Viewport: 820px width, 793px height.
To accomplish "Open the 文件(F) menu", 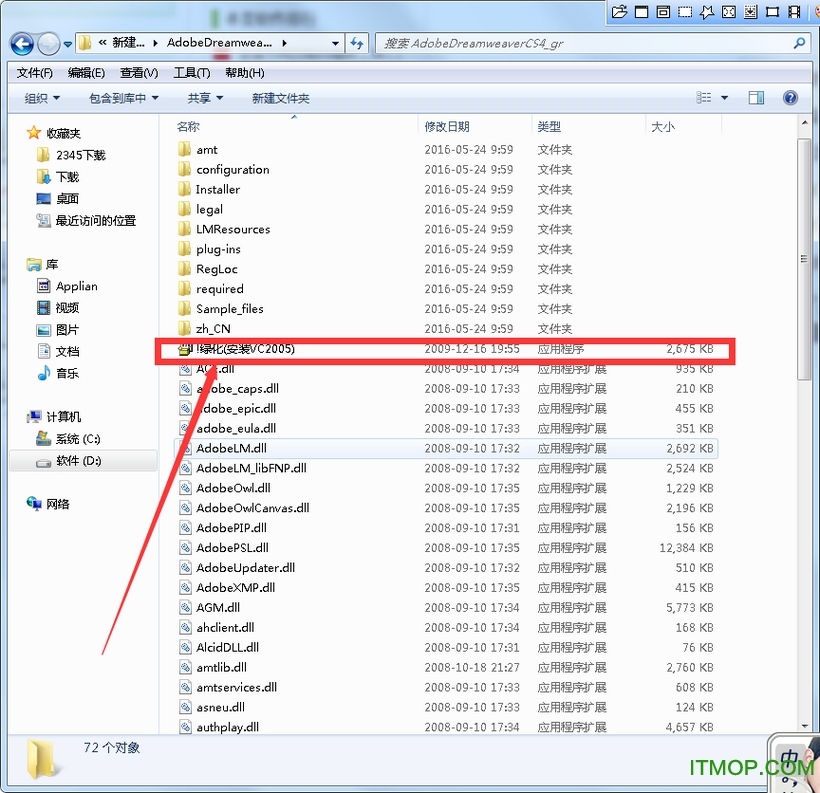I will [x=35, y=73].
